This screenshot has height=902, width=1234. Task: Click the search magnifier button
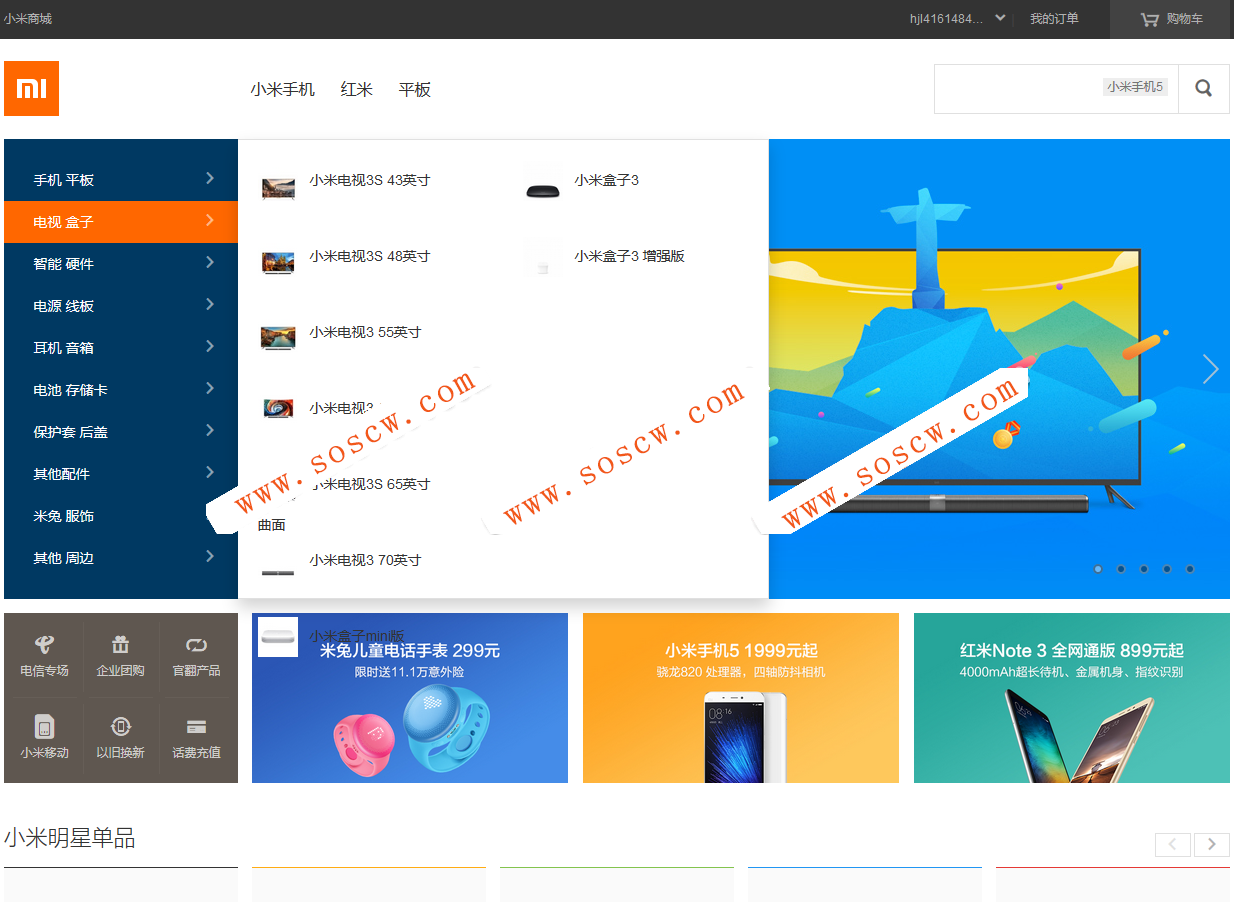1203,88
